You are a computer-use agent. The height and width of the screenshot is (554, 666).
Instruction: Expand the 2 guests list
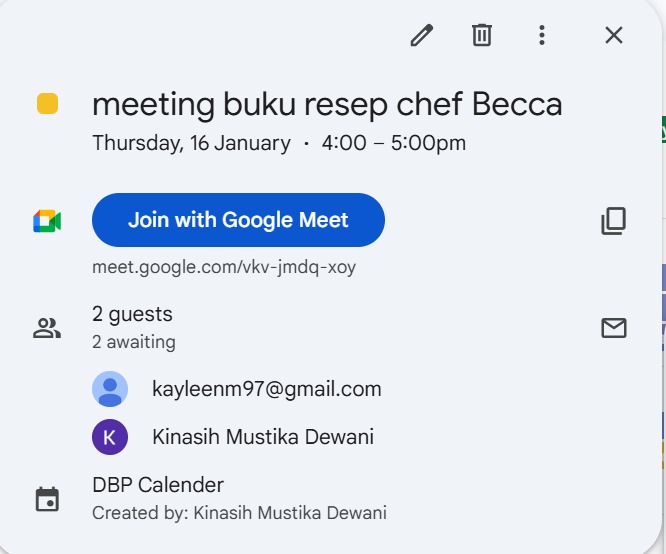133,314
